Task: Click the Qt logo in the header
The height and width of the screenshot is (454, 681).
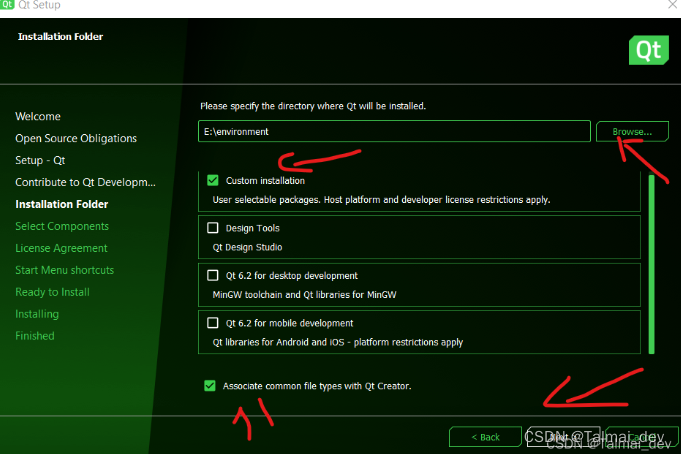Action: point(649,50)
